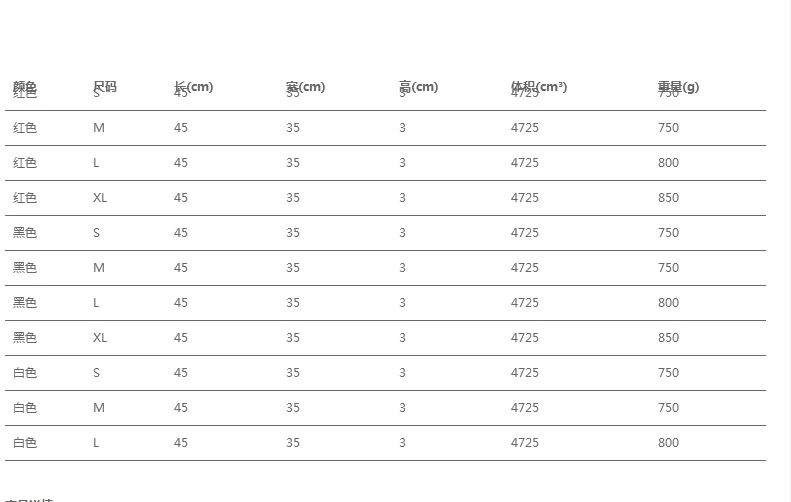Click the 颜色 column header
Image resolution: width=791 pixels, height=502 pixels.
pos(25,87)
